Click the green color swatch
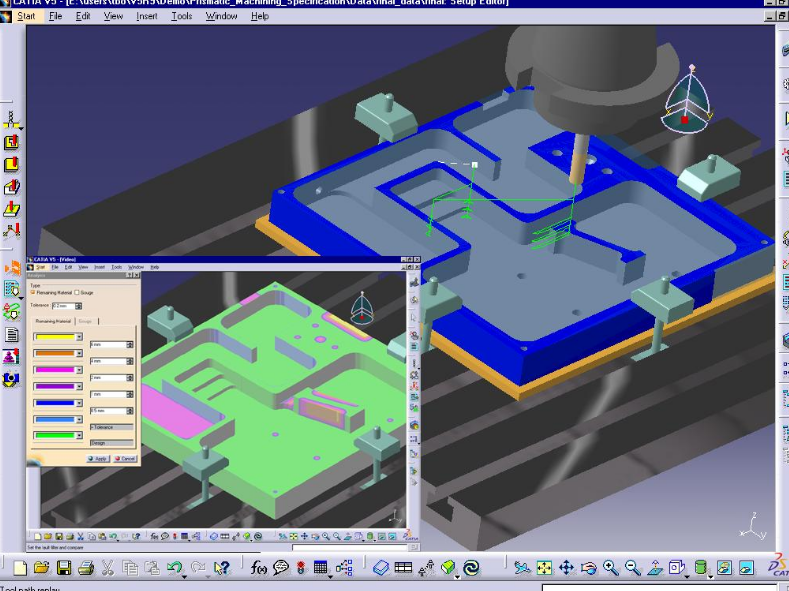This screenshot has width=789, height=591. 54,436
